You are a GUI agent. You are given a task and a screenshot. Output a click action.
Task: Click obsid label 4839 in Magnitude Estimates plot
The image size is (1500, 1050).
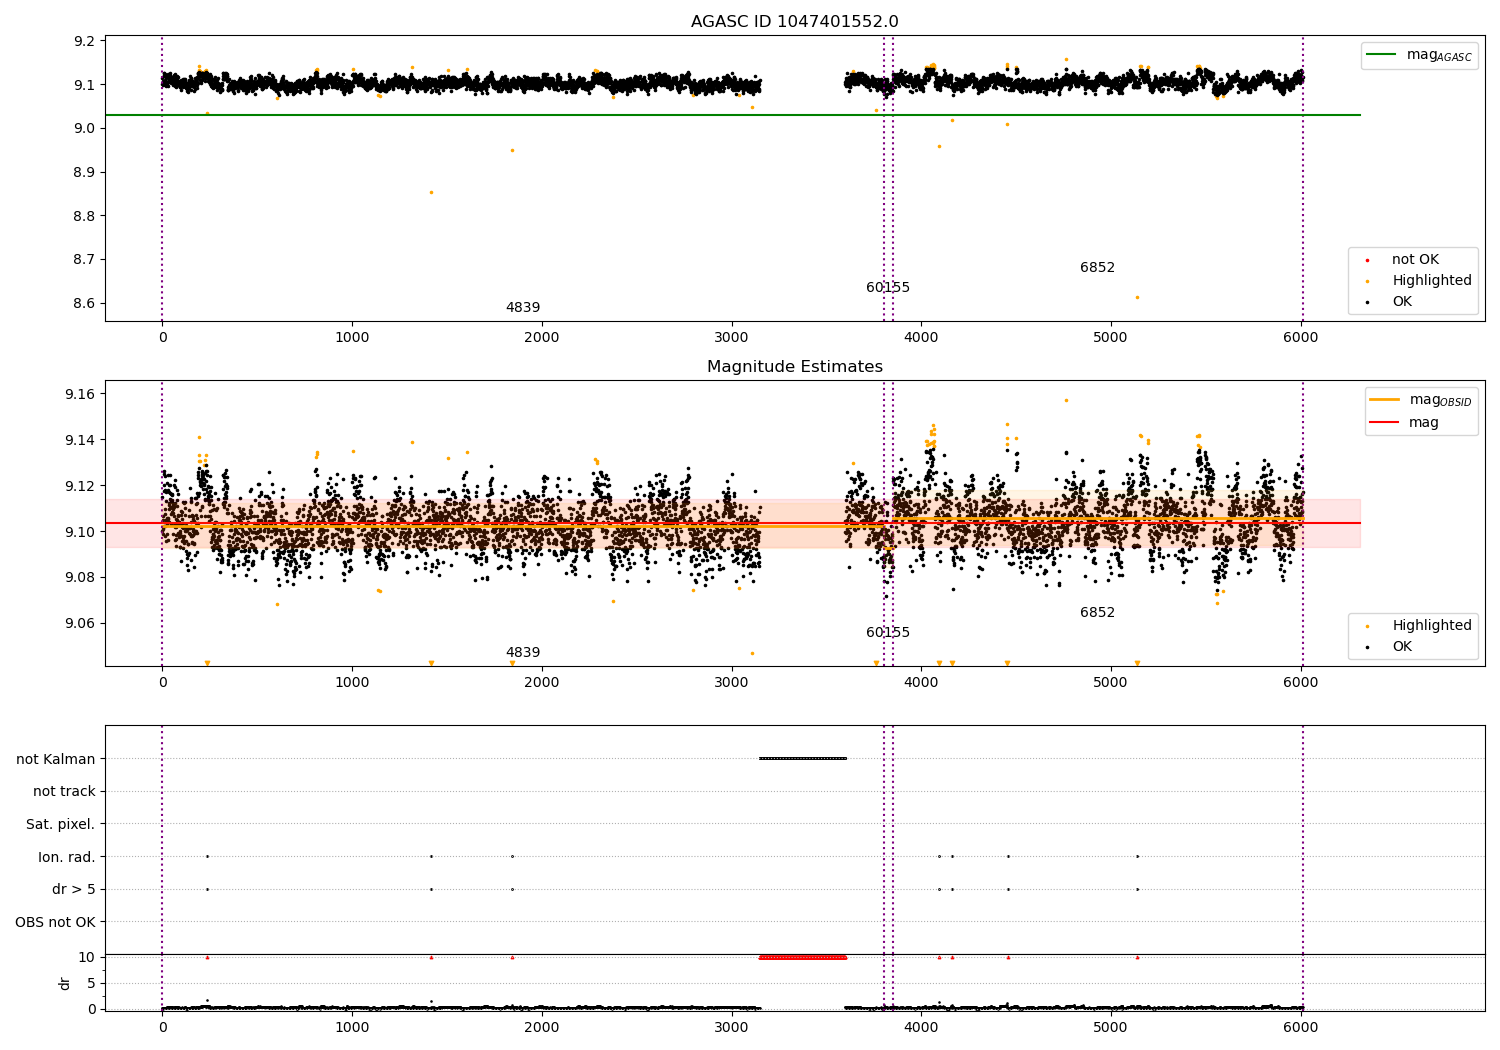[523, 653]
